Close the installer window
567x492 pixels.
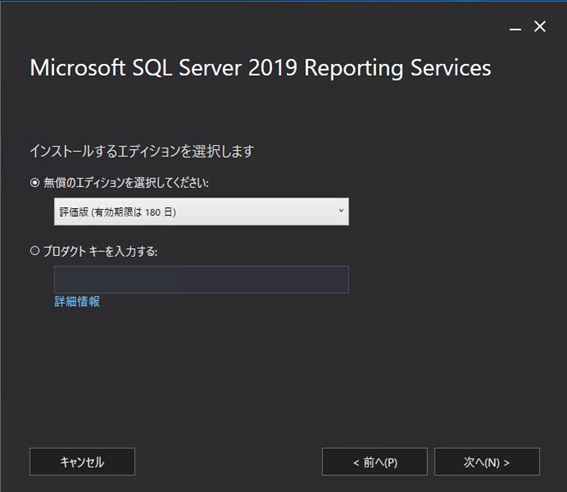click(x=540, y=26)
